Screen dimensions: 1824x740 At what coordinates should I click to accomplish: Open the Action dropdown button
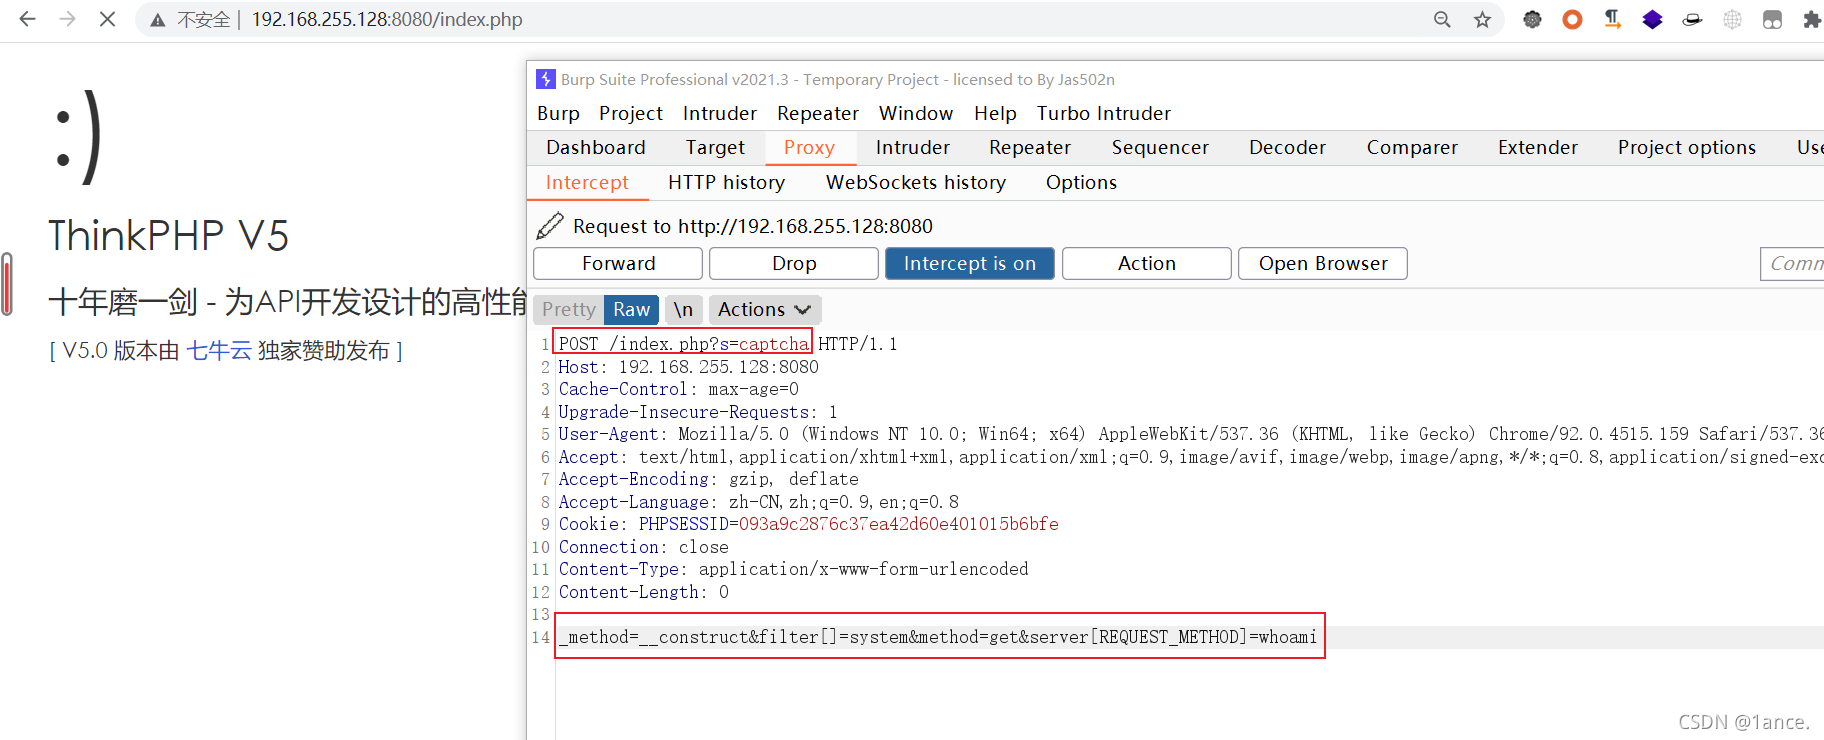[1146, 263]
